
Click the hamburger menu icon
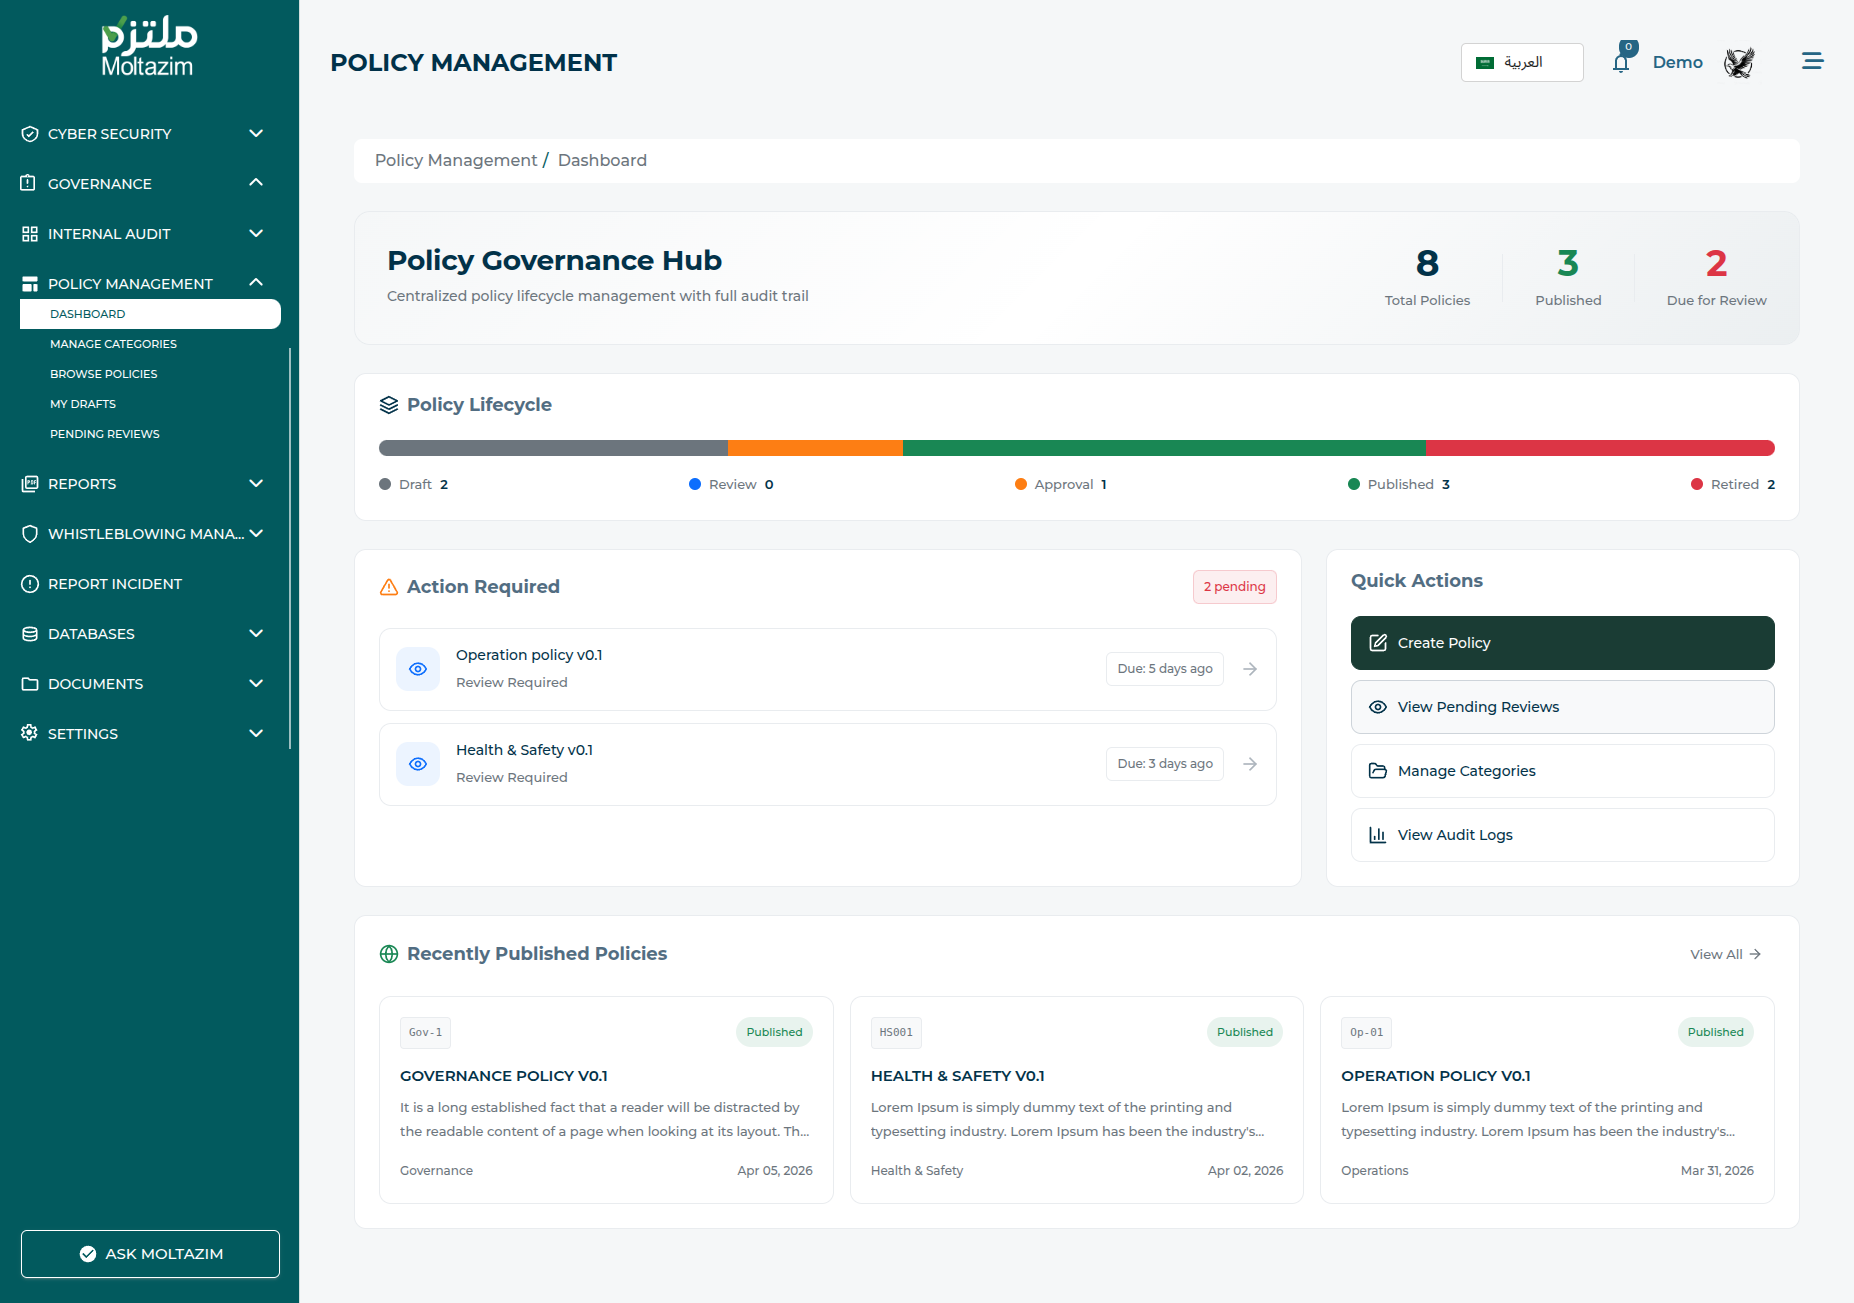coord(1812,62)
